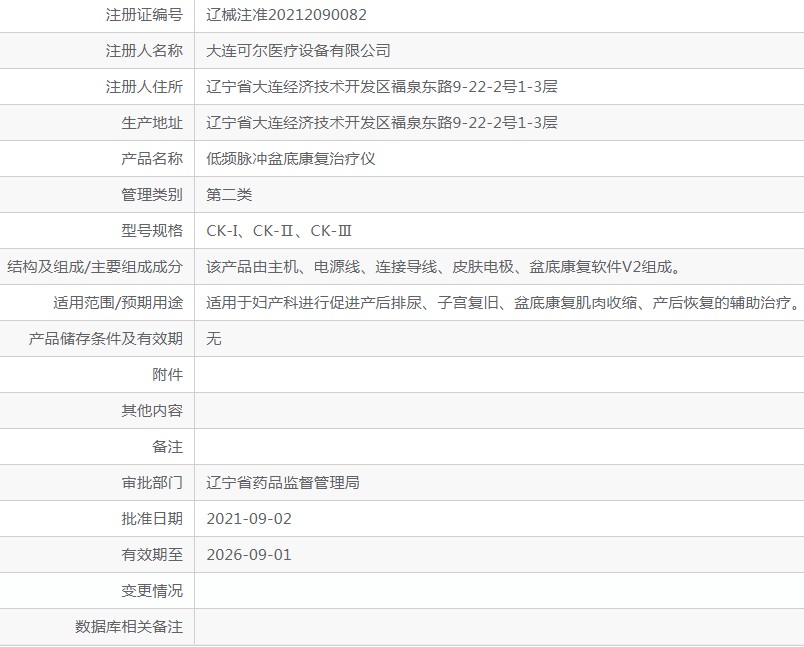Click the 型号规格 label
The height and width of the screenshot is (647, 804).
(152, 231)
